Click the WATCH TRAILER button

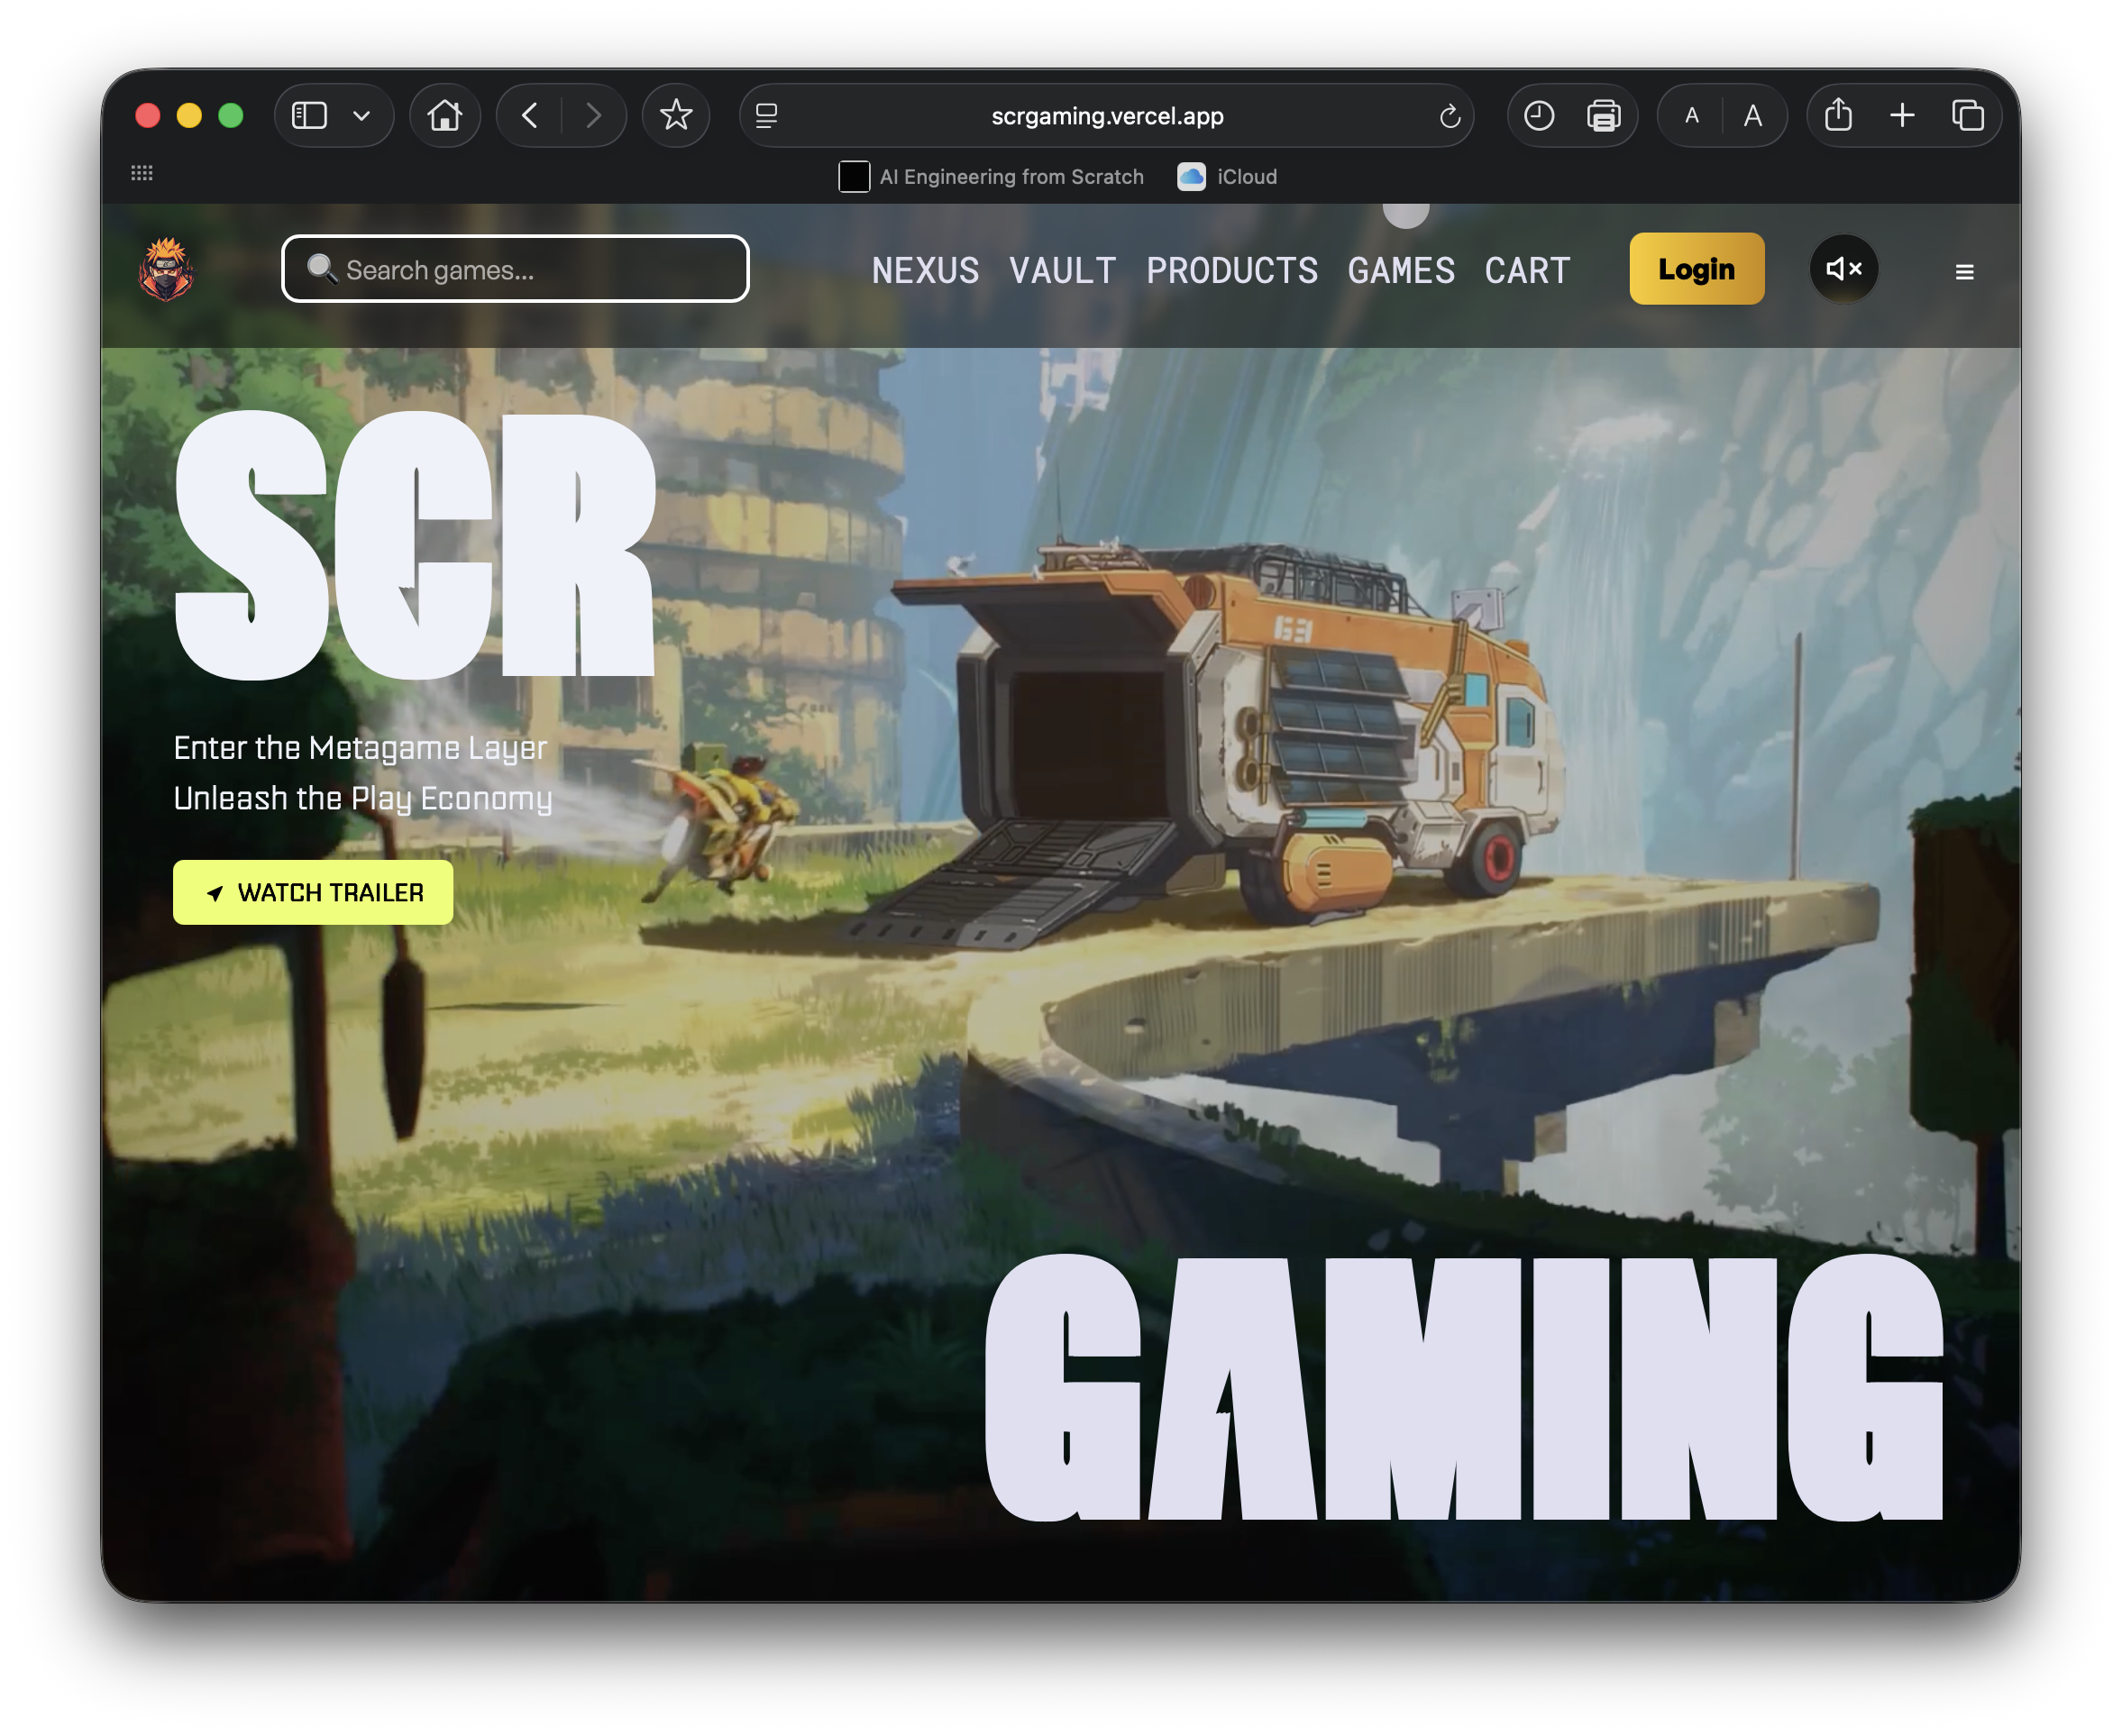[313, 892]
